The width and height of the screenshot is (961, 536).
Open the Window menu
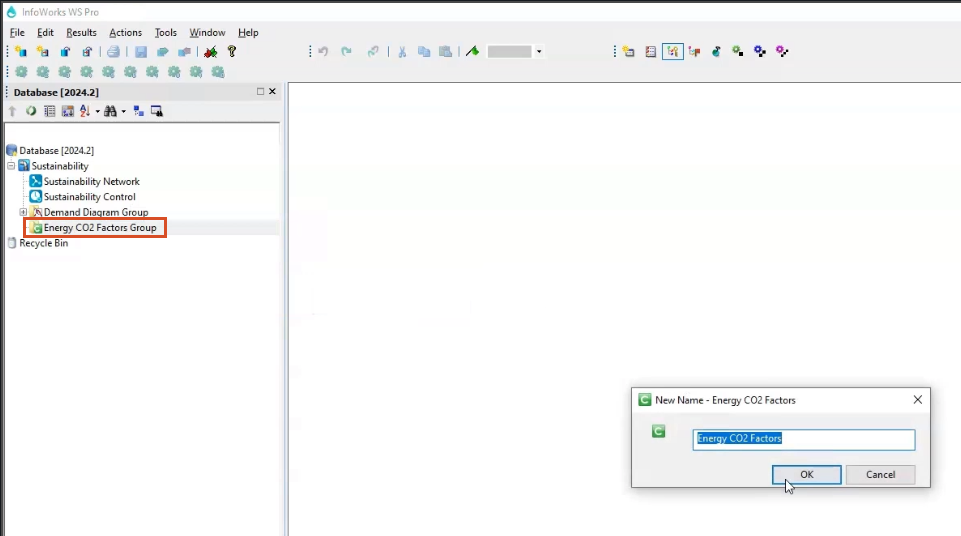(x=207, y=32)
